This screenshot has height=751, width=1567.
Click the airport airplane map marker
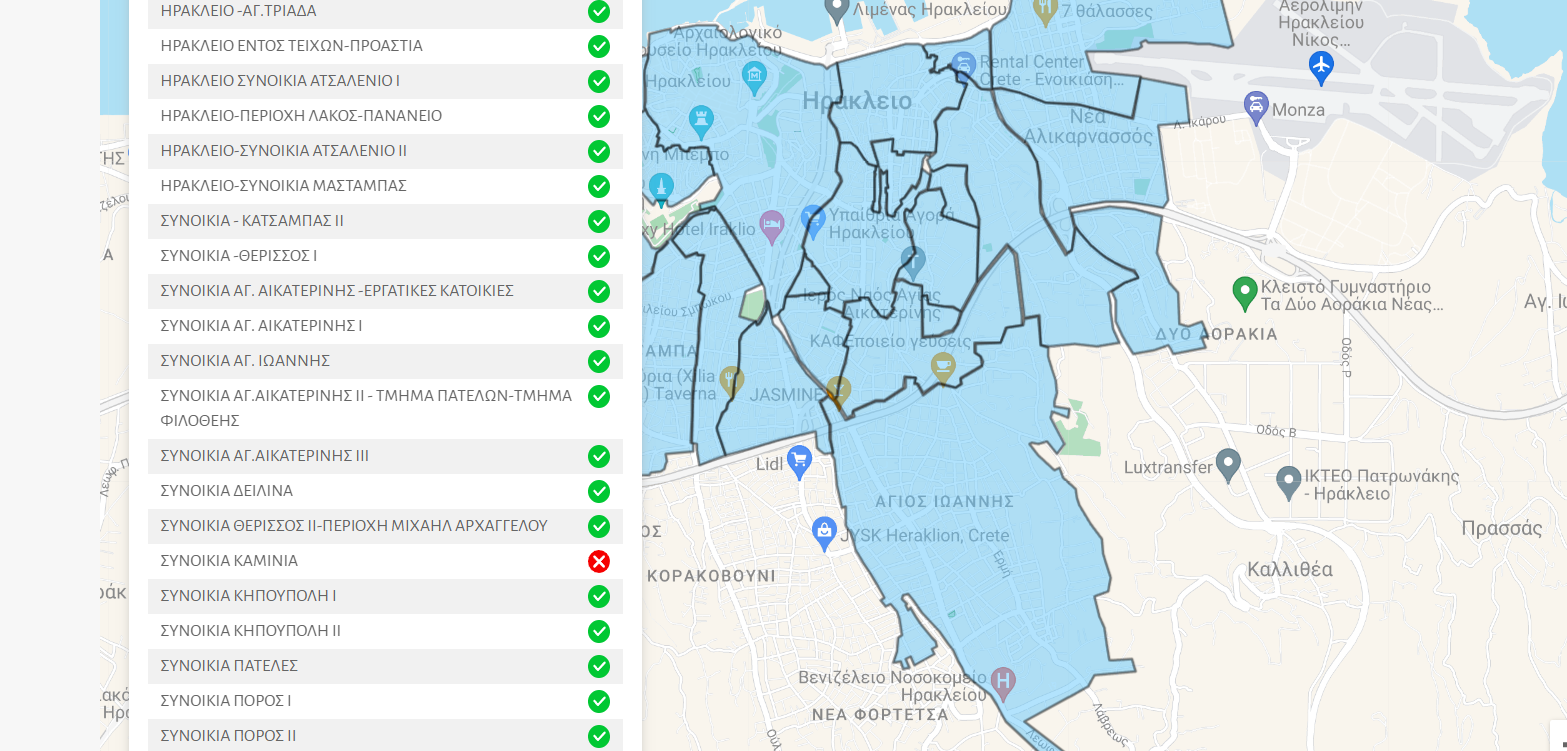pos(1321,67)
